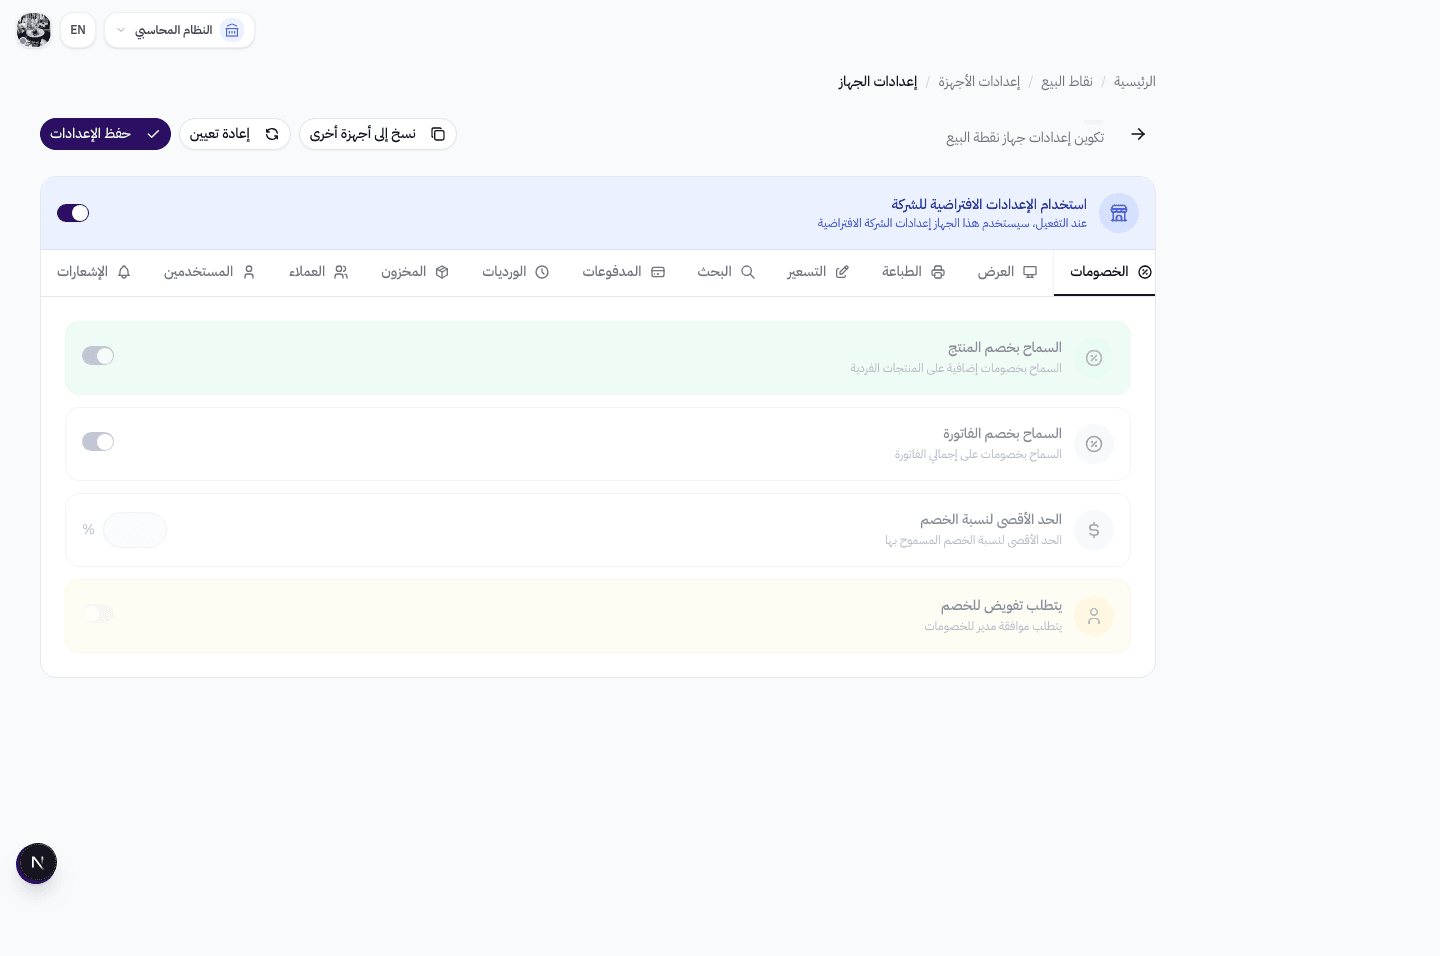This screenshot has height=956, width=1440.
Task: Click the EN language button
Action: pyautogui.click(x=77, y=30)
